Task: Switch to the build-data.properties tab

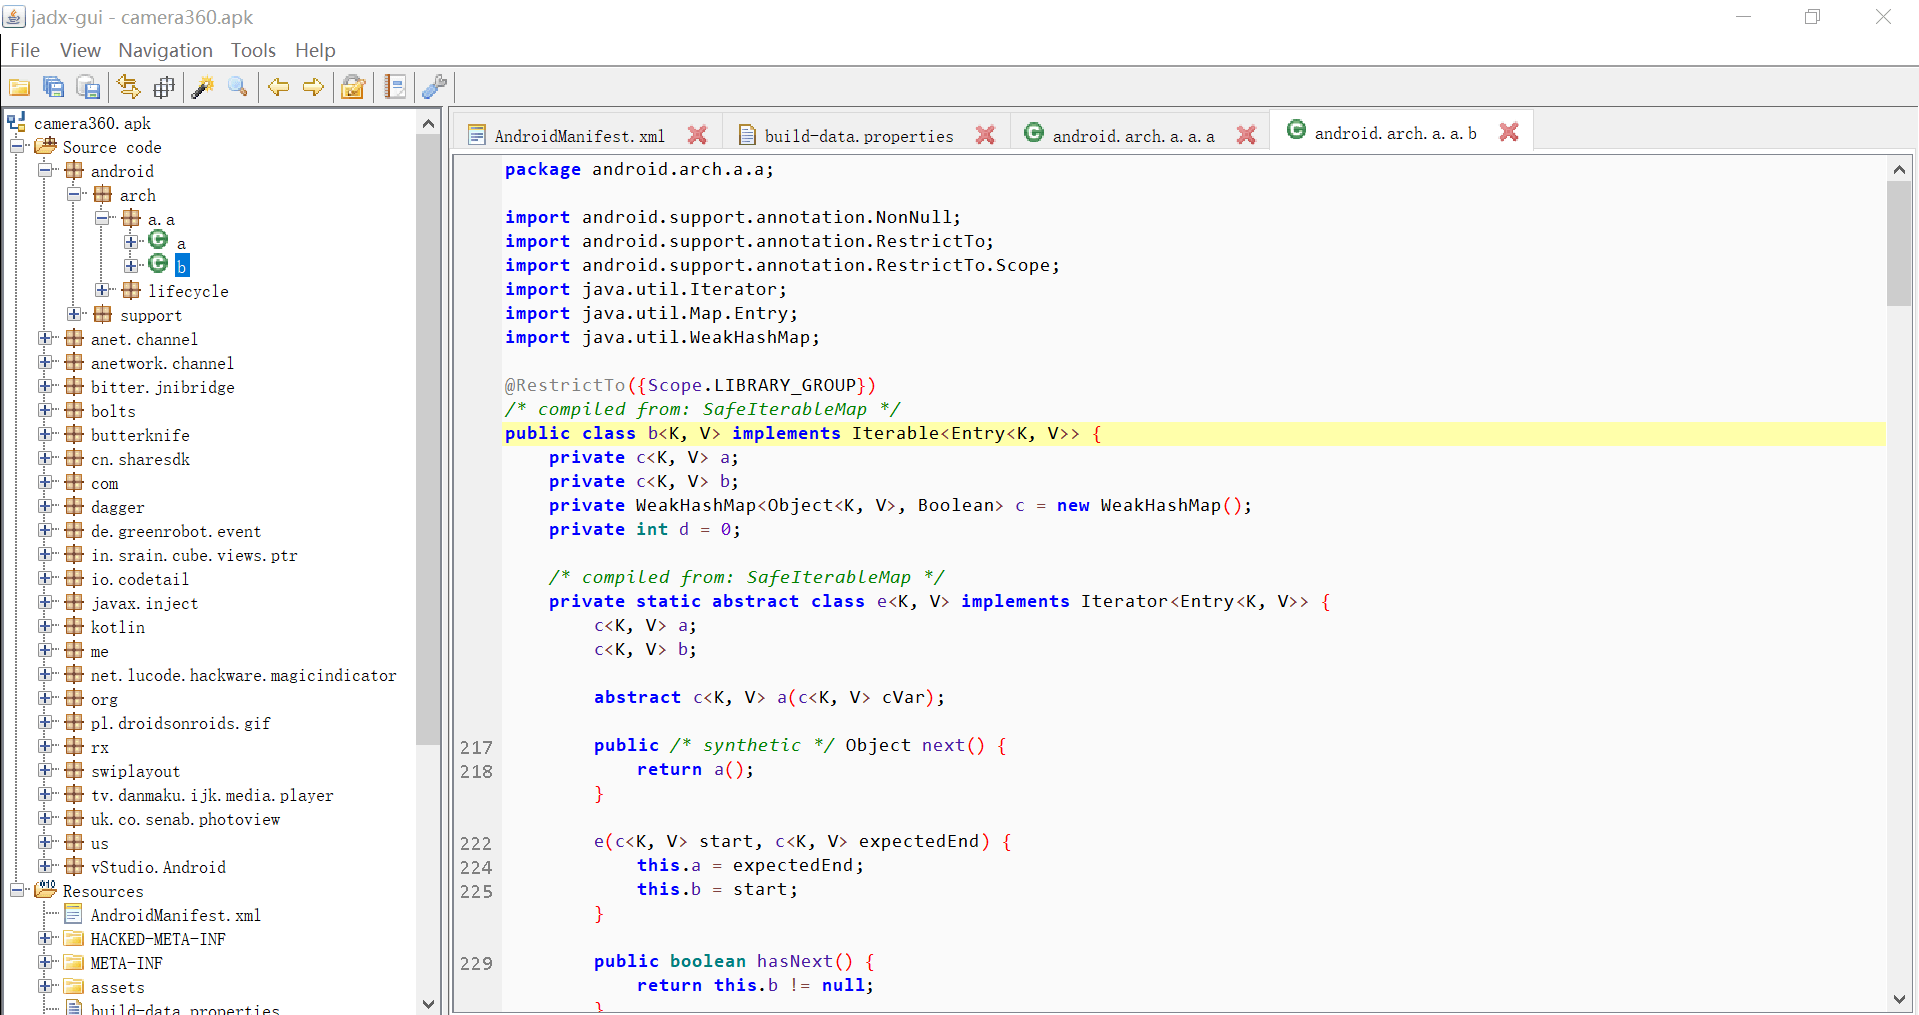Action: 859,136
